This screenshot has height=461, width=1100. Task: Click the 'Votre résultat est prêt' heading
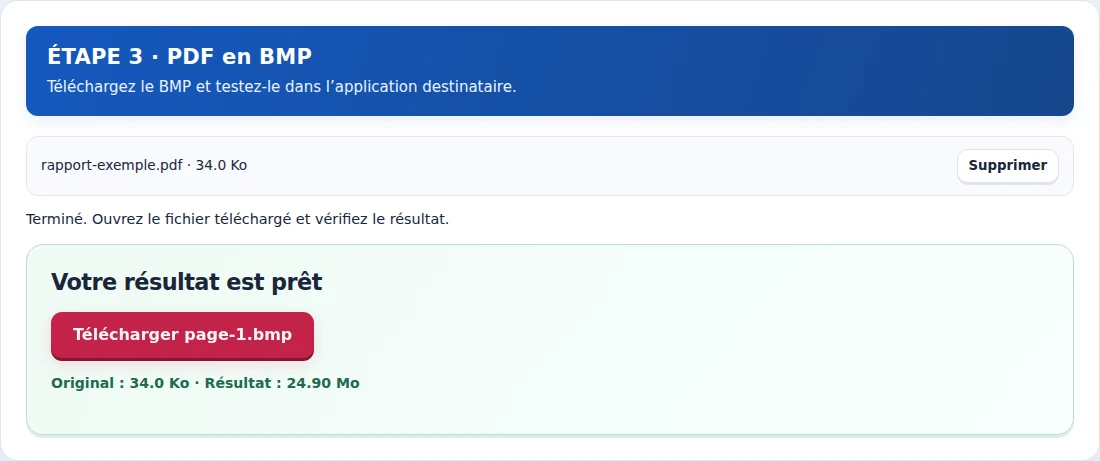[x=187, y=281]
